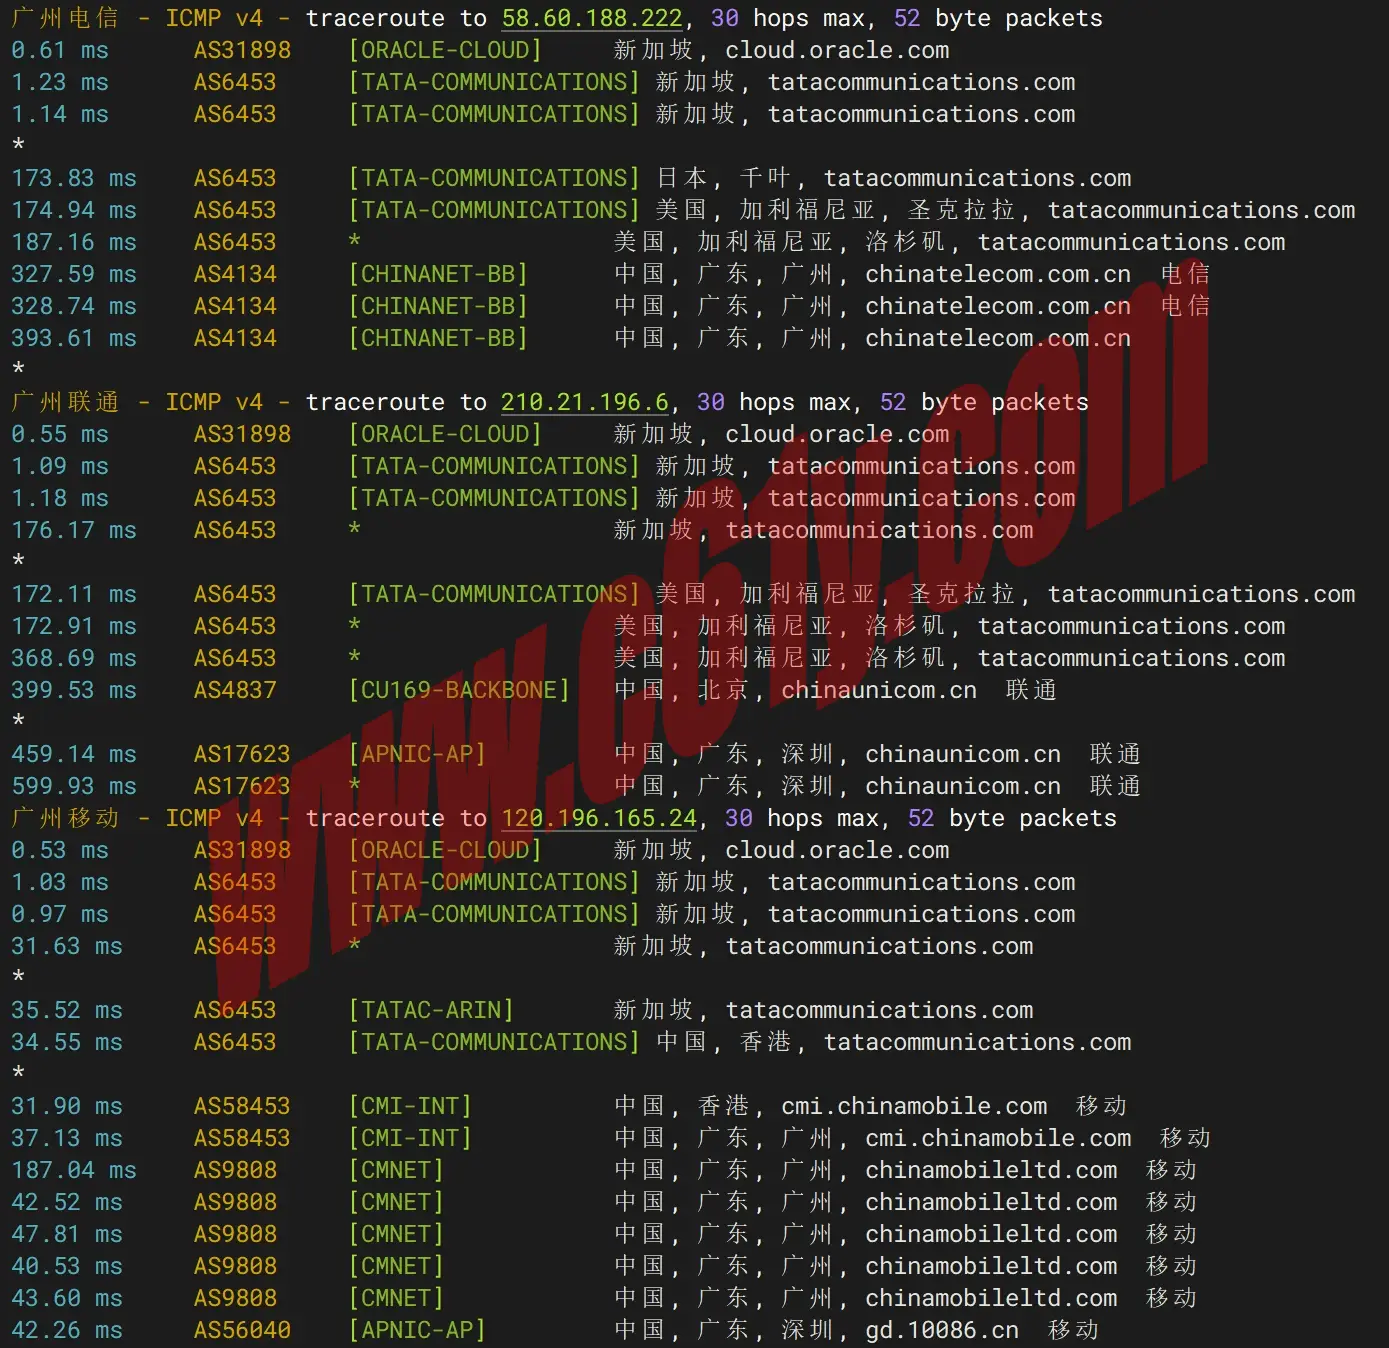Click [ORACLE-CLOUD] in the 0.53 ms row
This screenshot has height=1348, width=1389.
[x=445, y=850]
